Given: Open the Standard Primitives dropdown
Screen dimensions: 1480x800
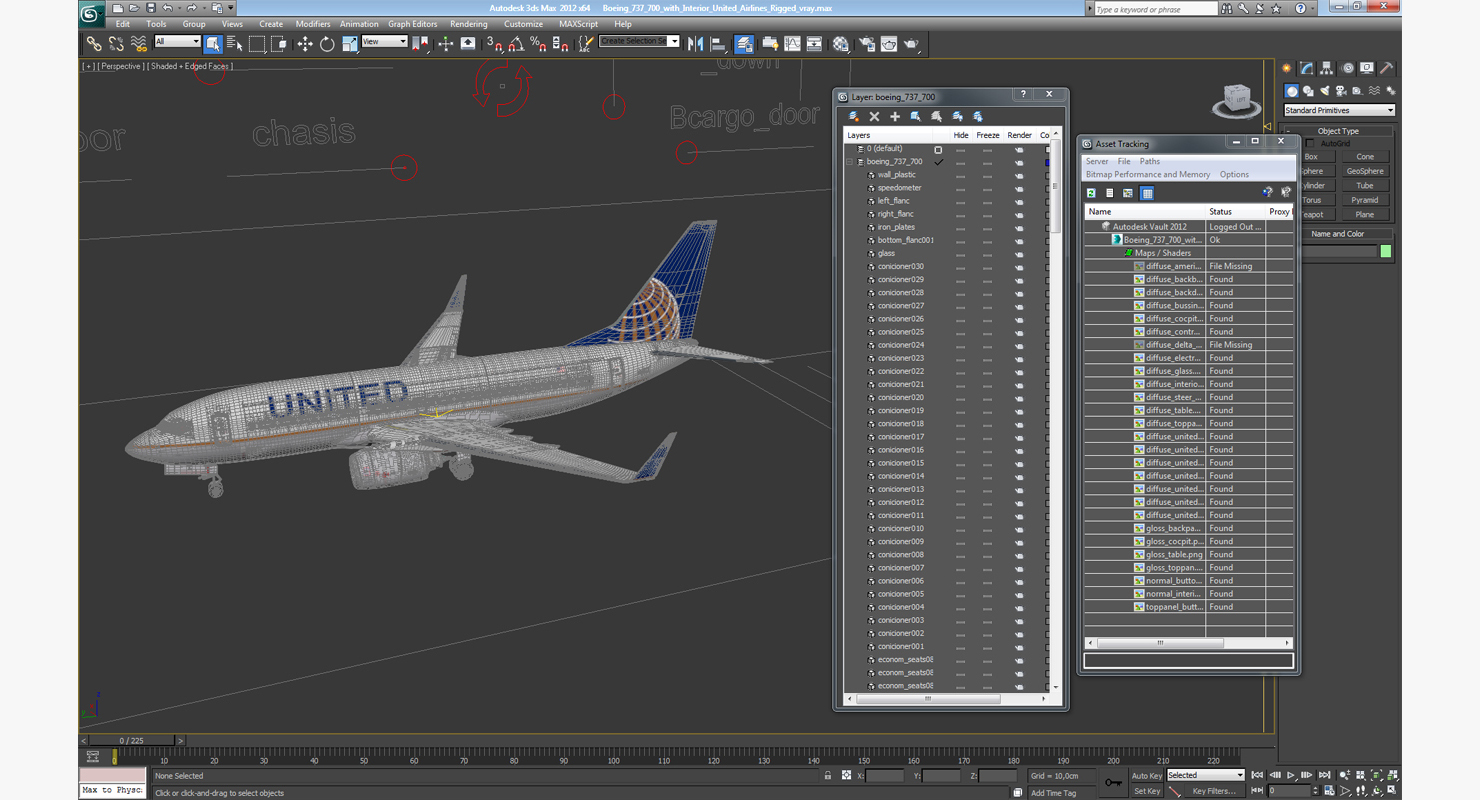Looking at the screenshot, I should [1339, 110].
